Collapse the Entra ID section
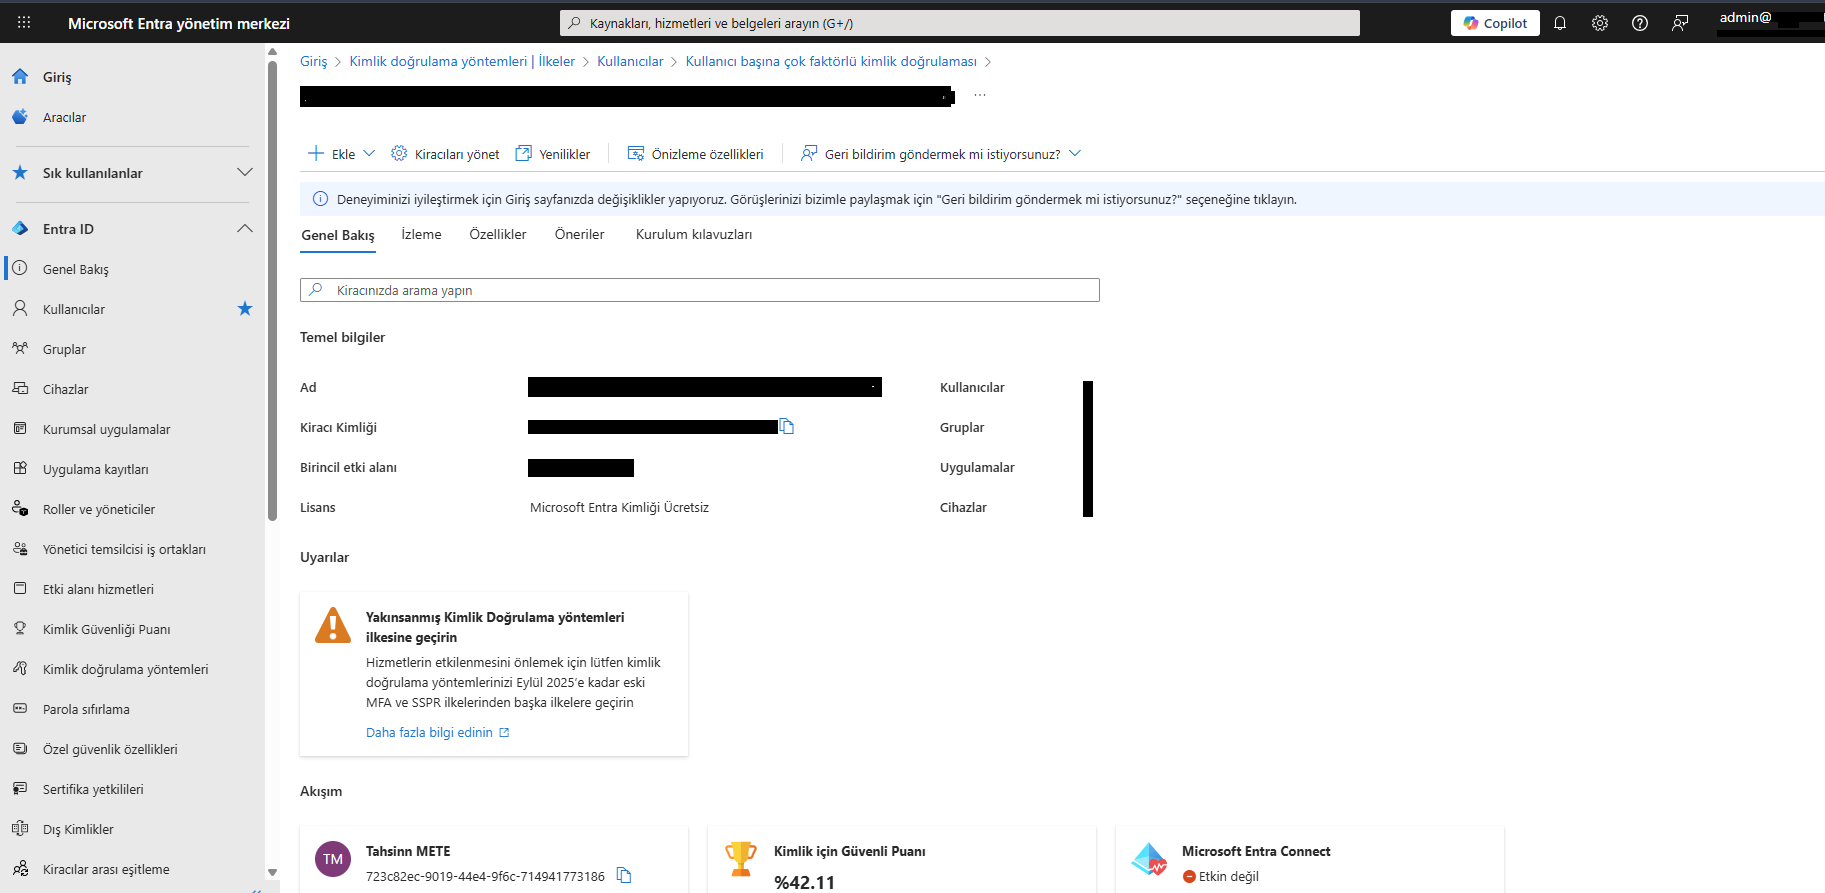1825x893 pixels. pyautogui.click(x=245, y=229)
